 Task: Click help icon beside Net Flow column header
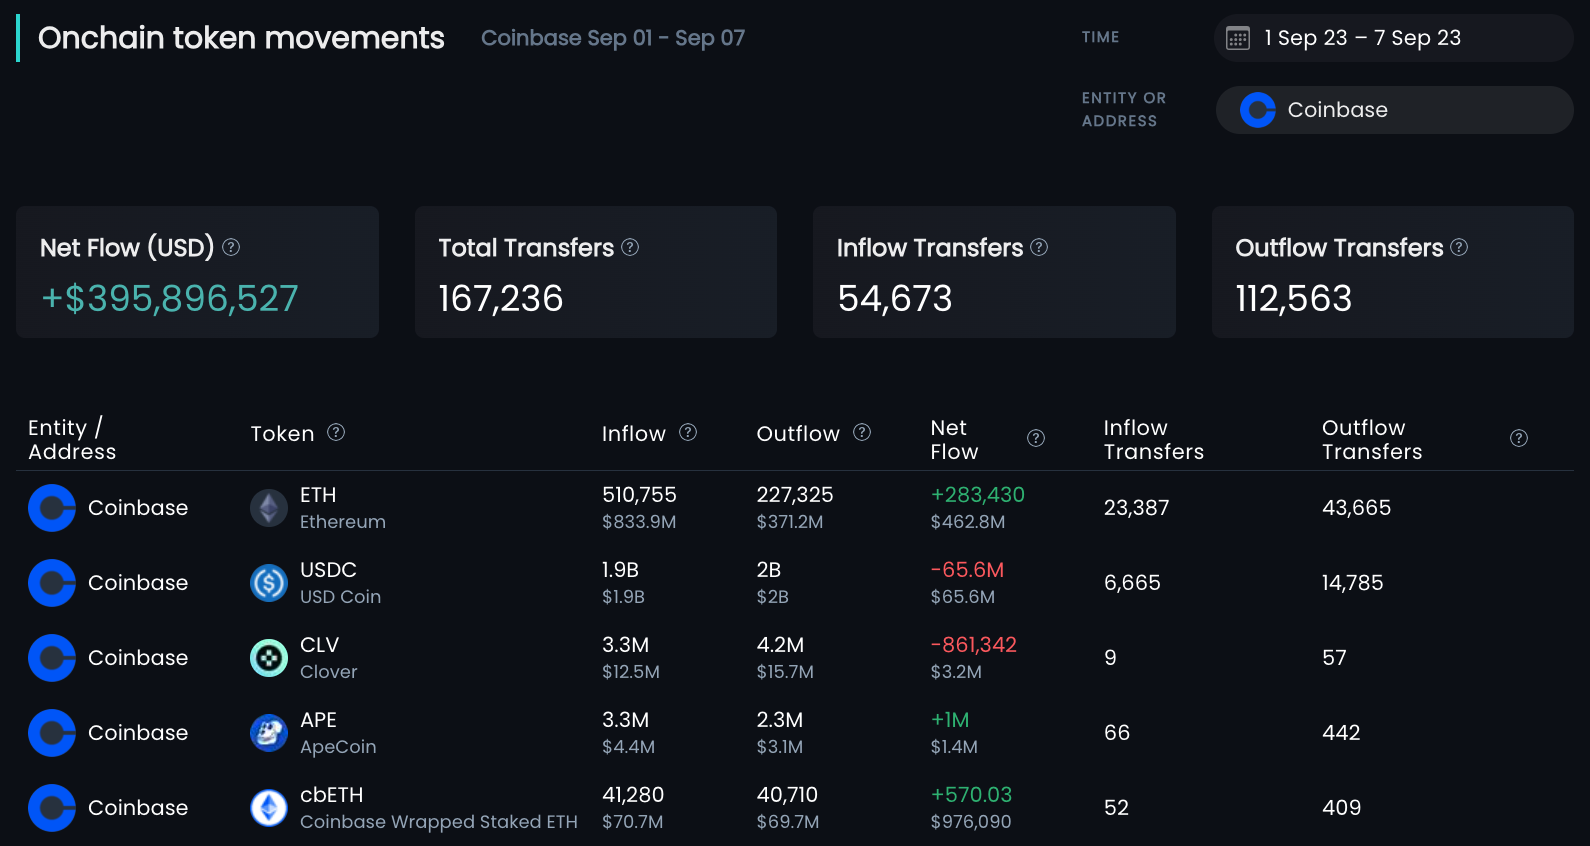pyautogui.click(x=1036, y=438)
